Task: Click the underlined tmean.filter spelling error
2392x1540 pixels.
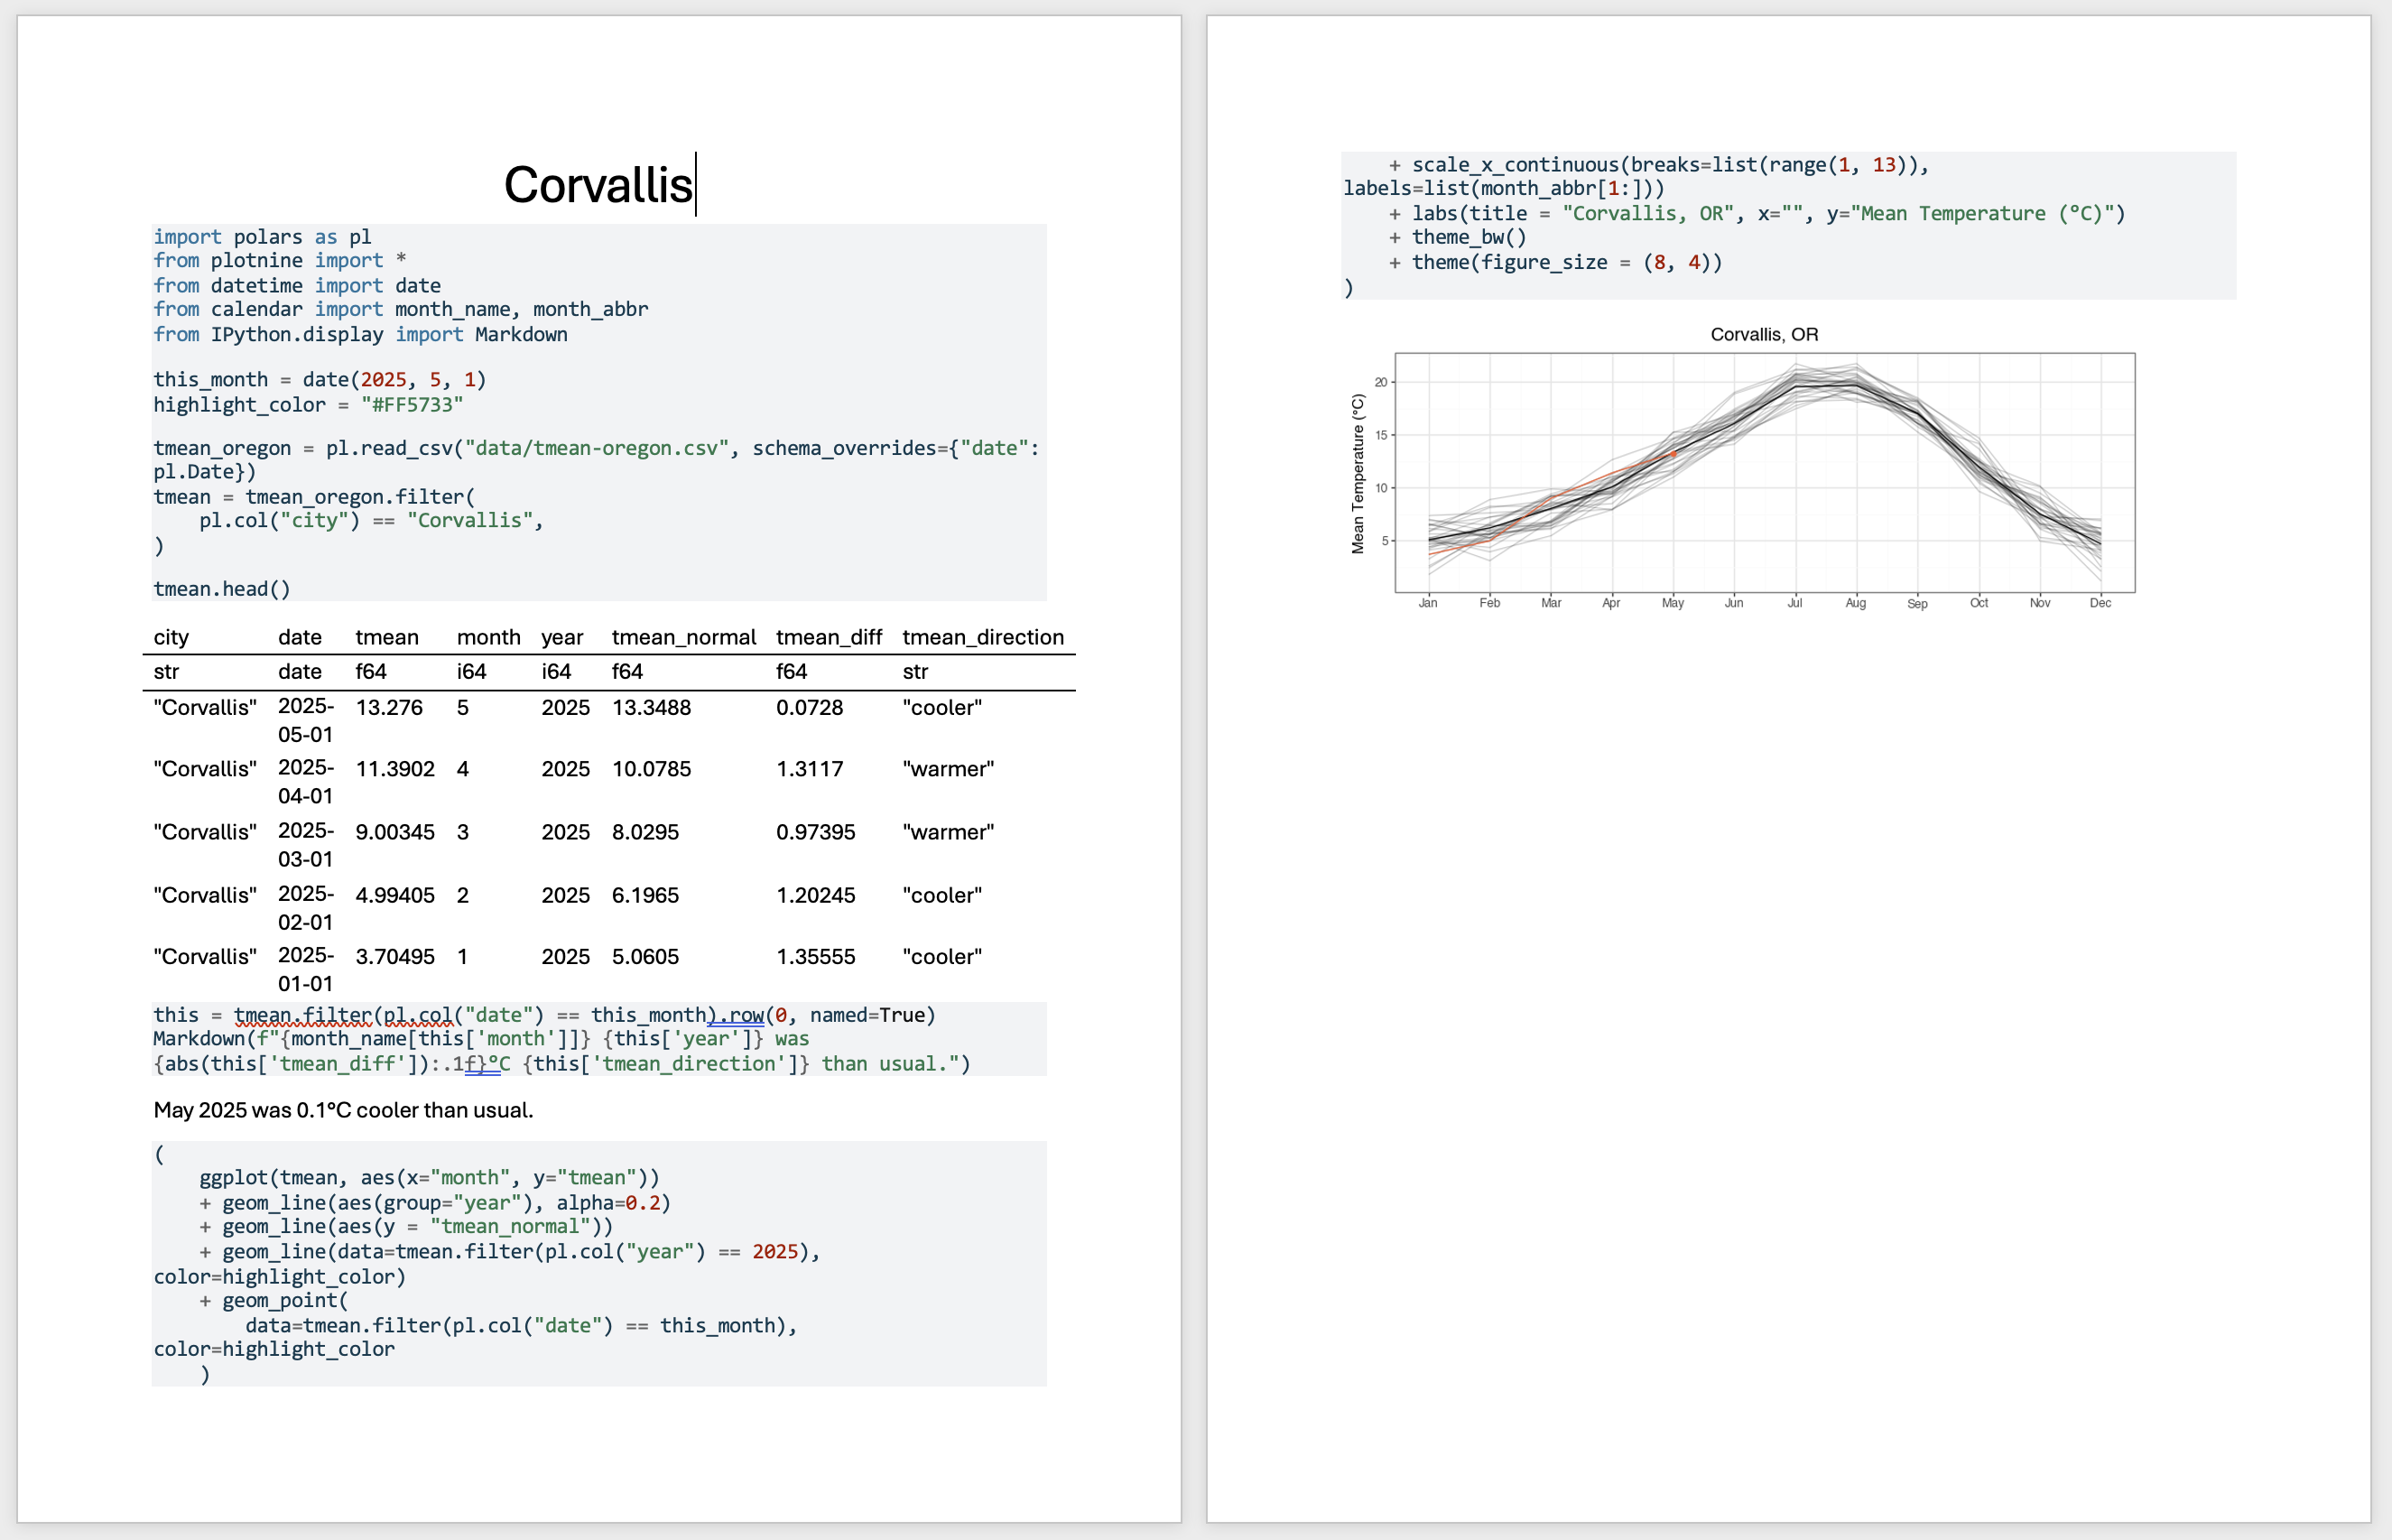Action: coord(303,1015)
